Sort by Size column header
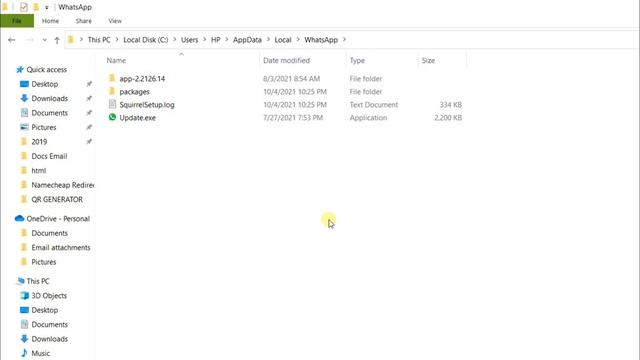 [x=428, y=60]
